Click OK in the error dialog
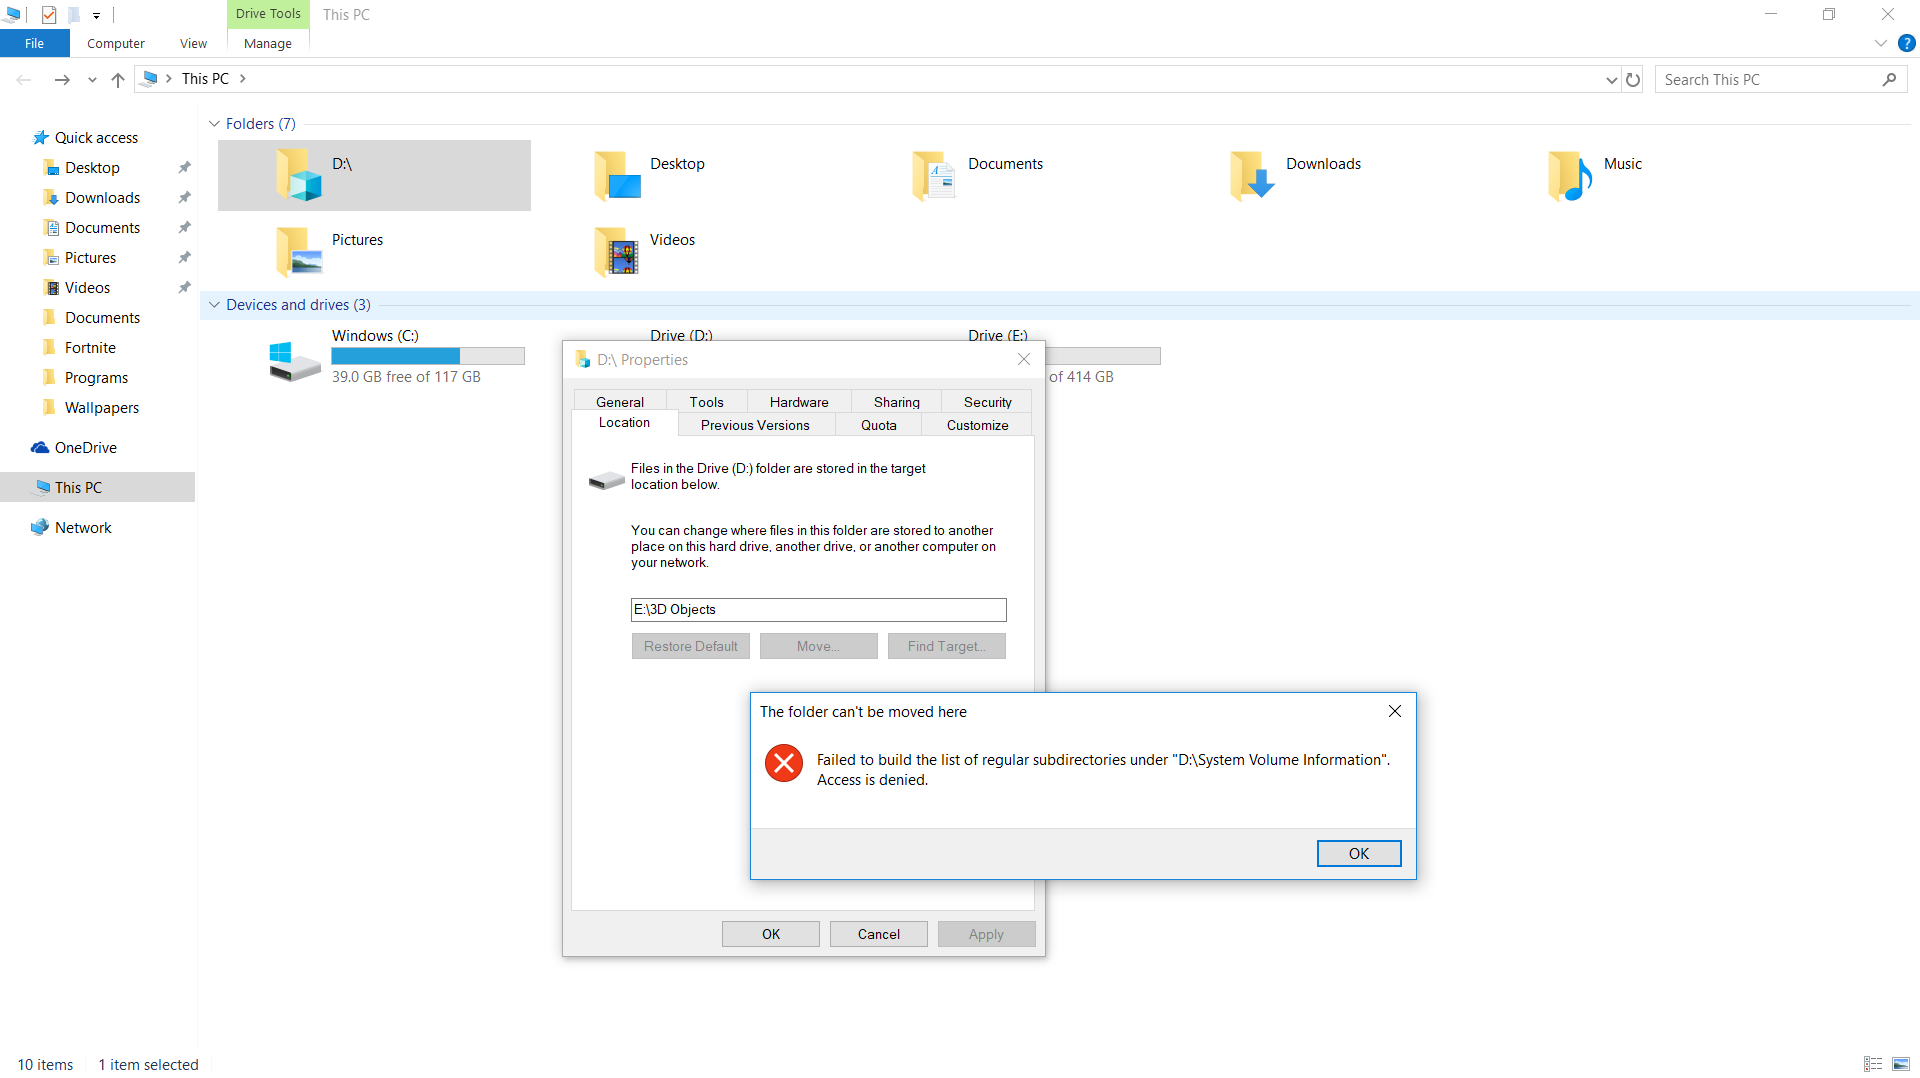Image resolution: width=1920 pixels, height=1078 pixels. [x=1359, y=854]
